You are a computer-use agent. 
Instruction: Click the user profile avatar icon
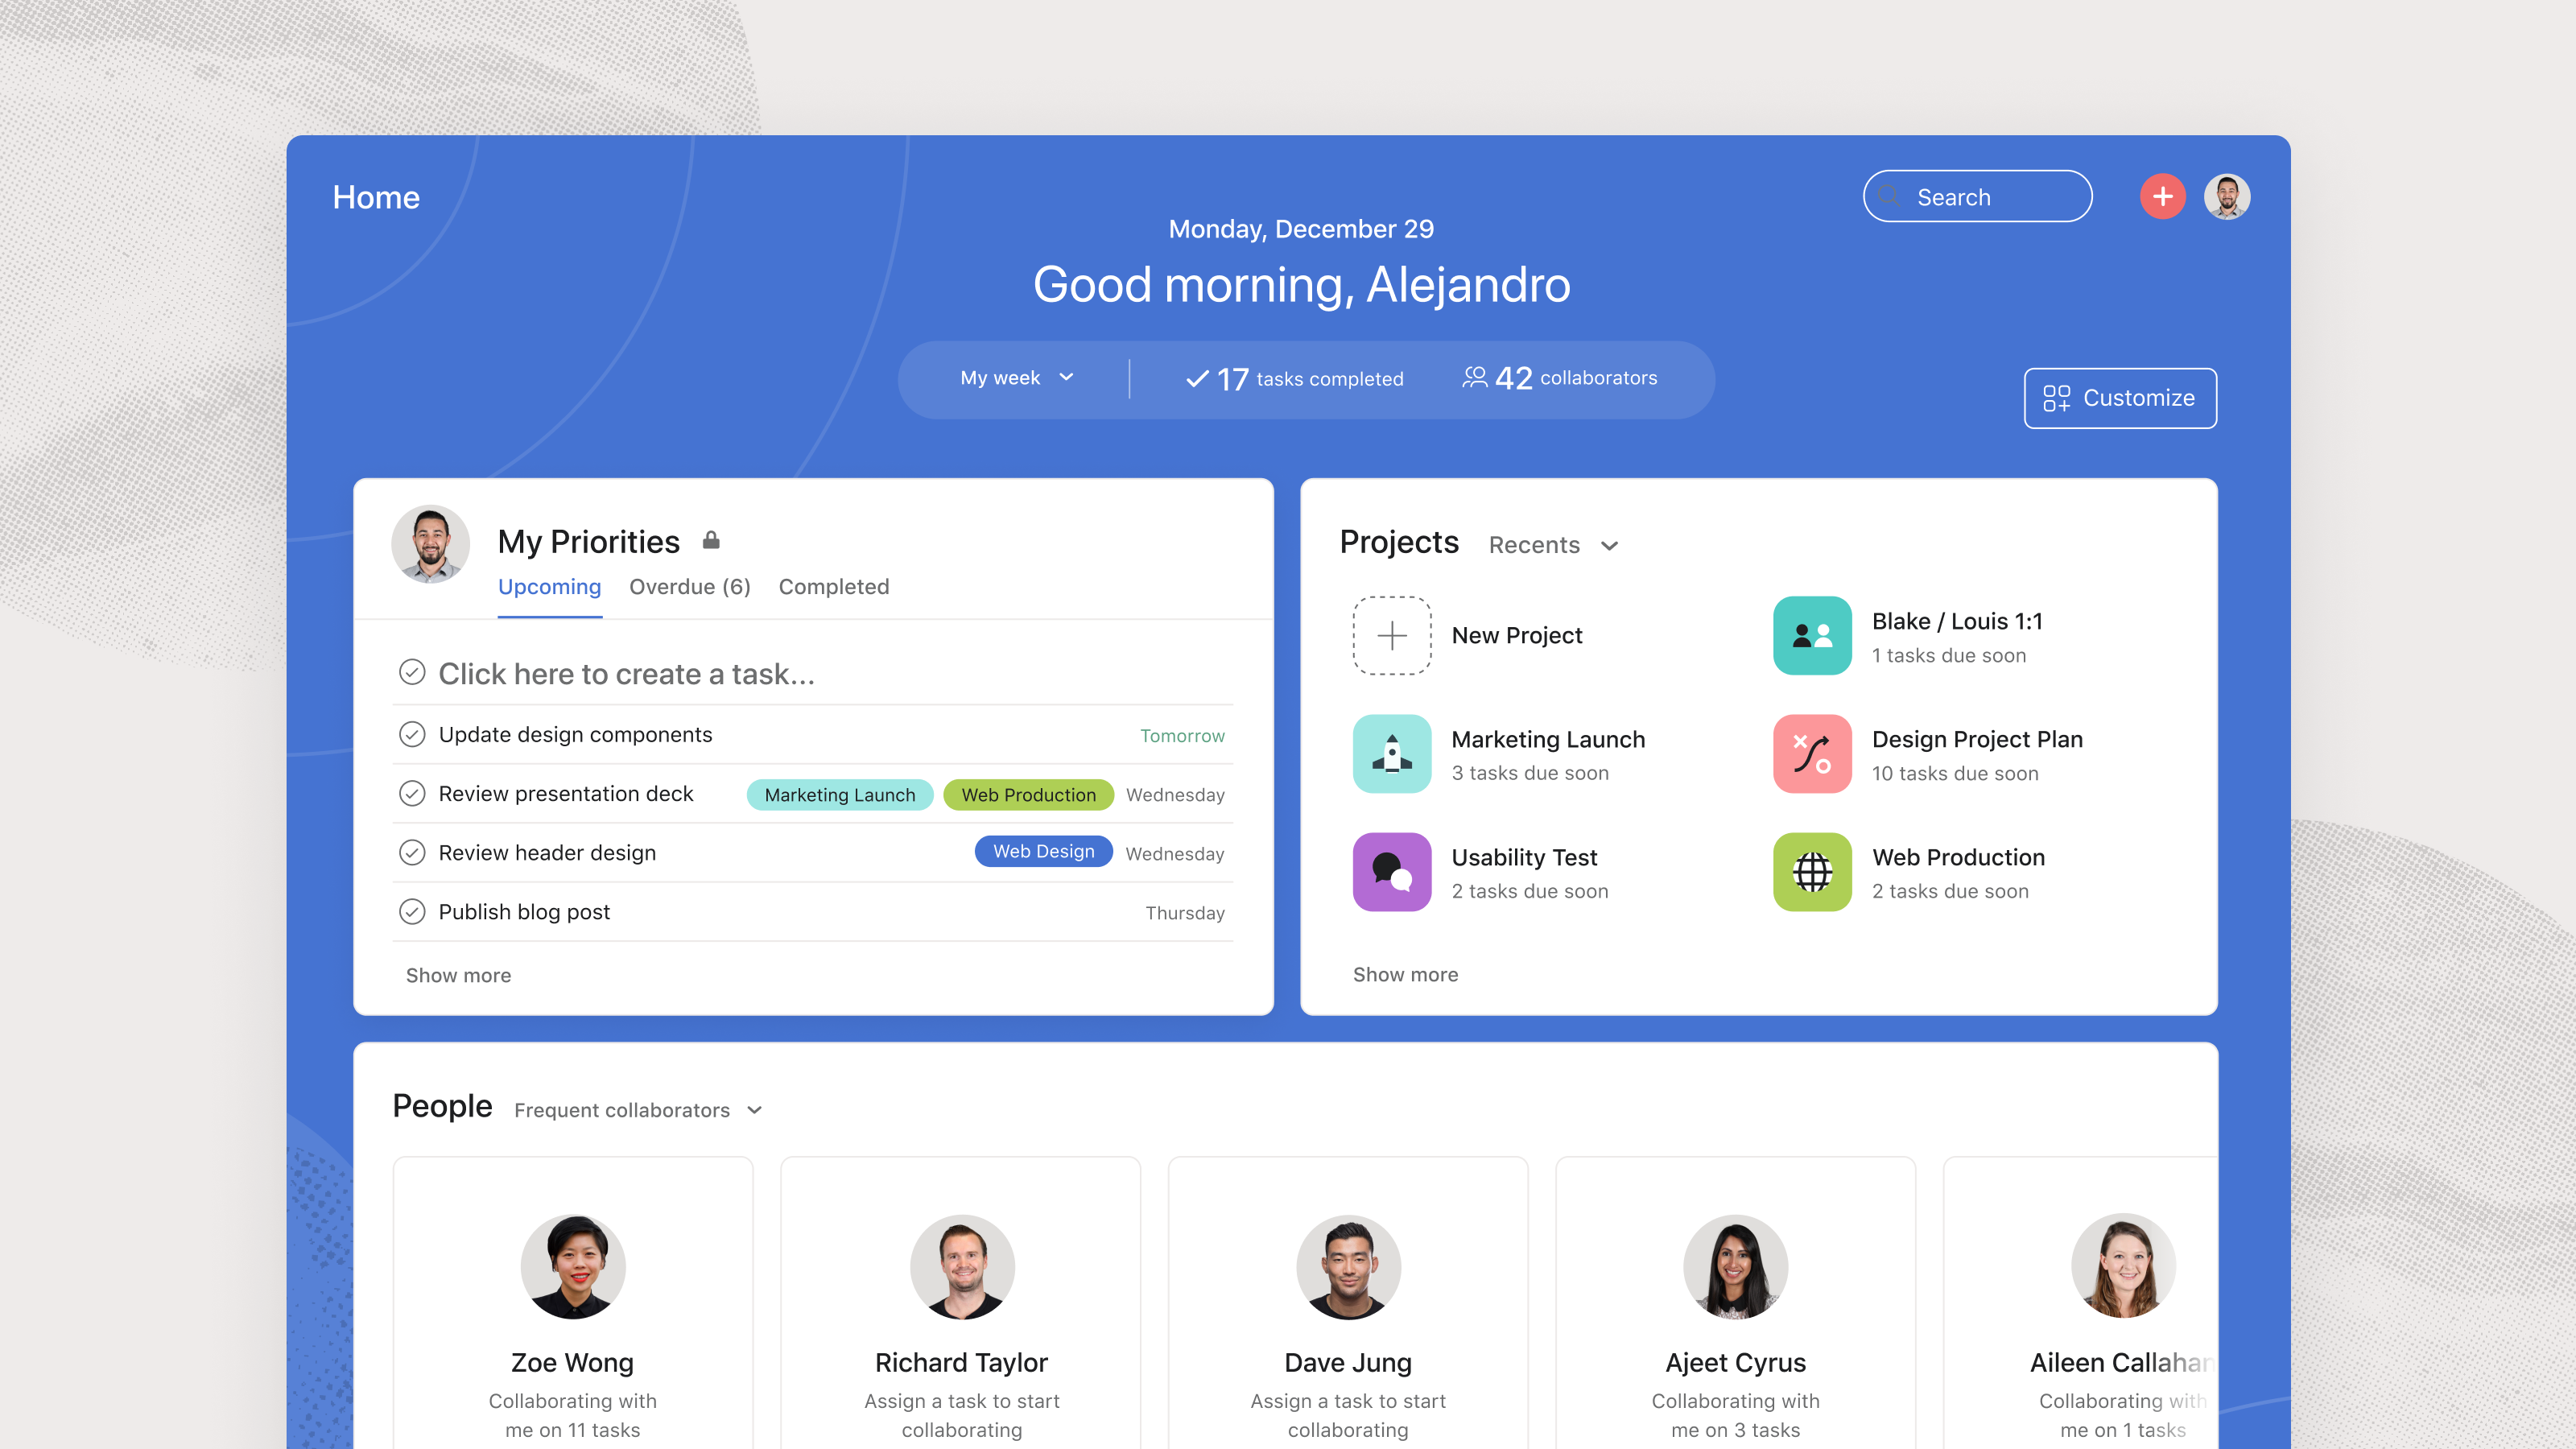click(2226, 196)
